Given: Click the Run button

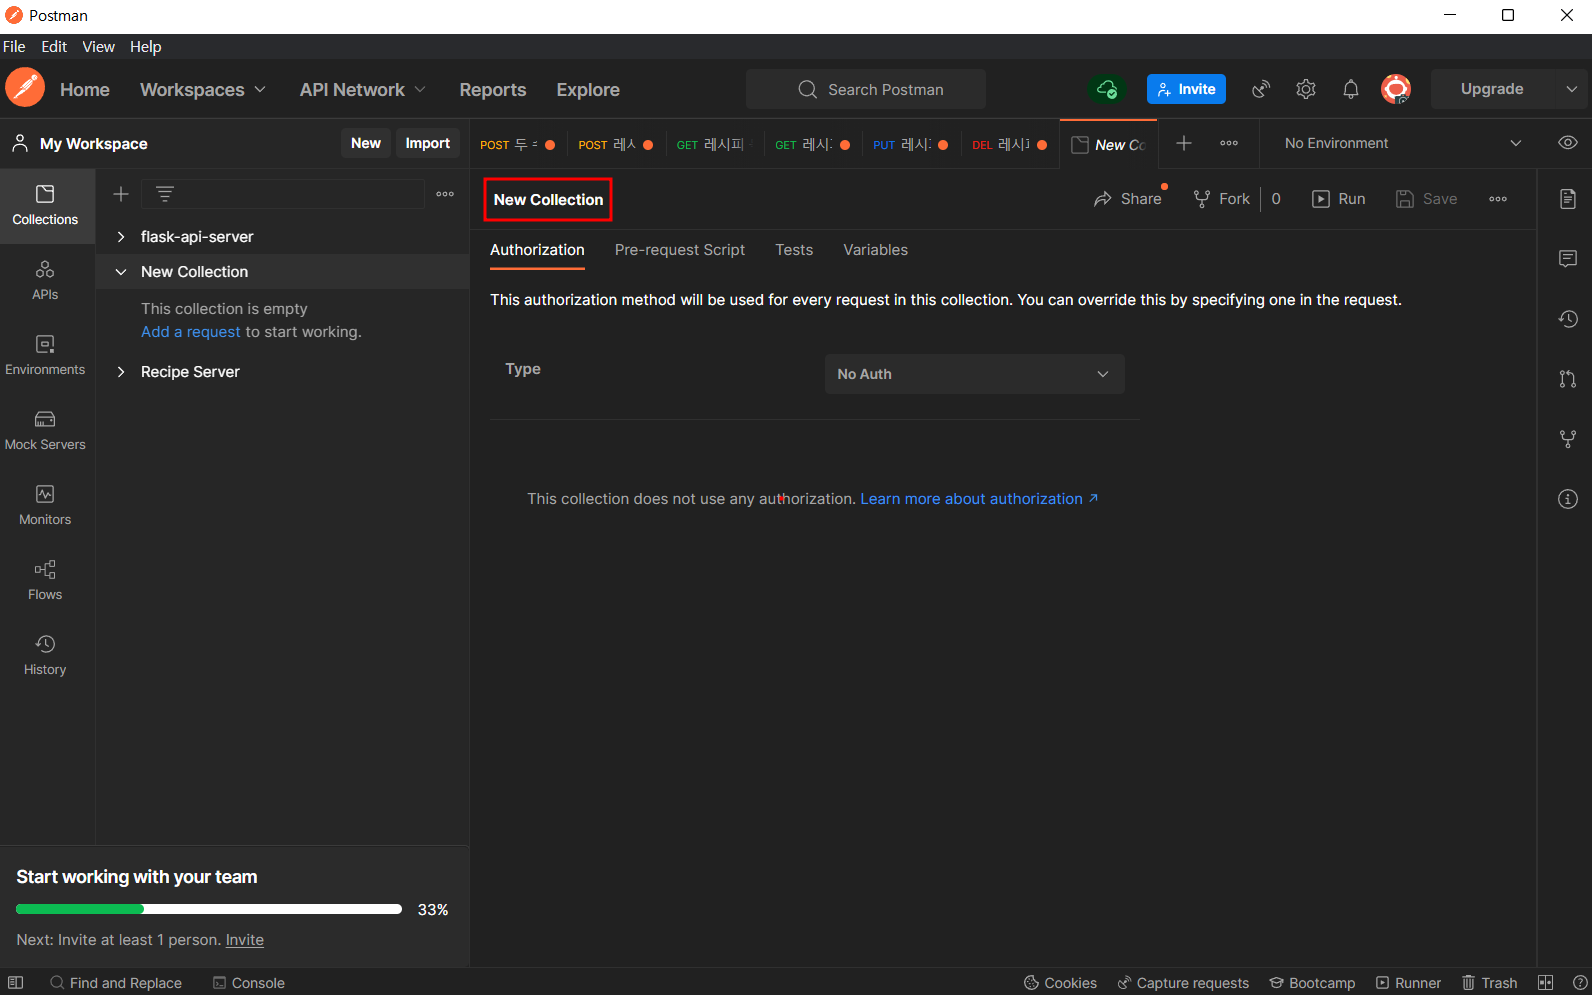Looking at the screenshot, I should click(x=1338, y=199).
